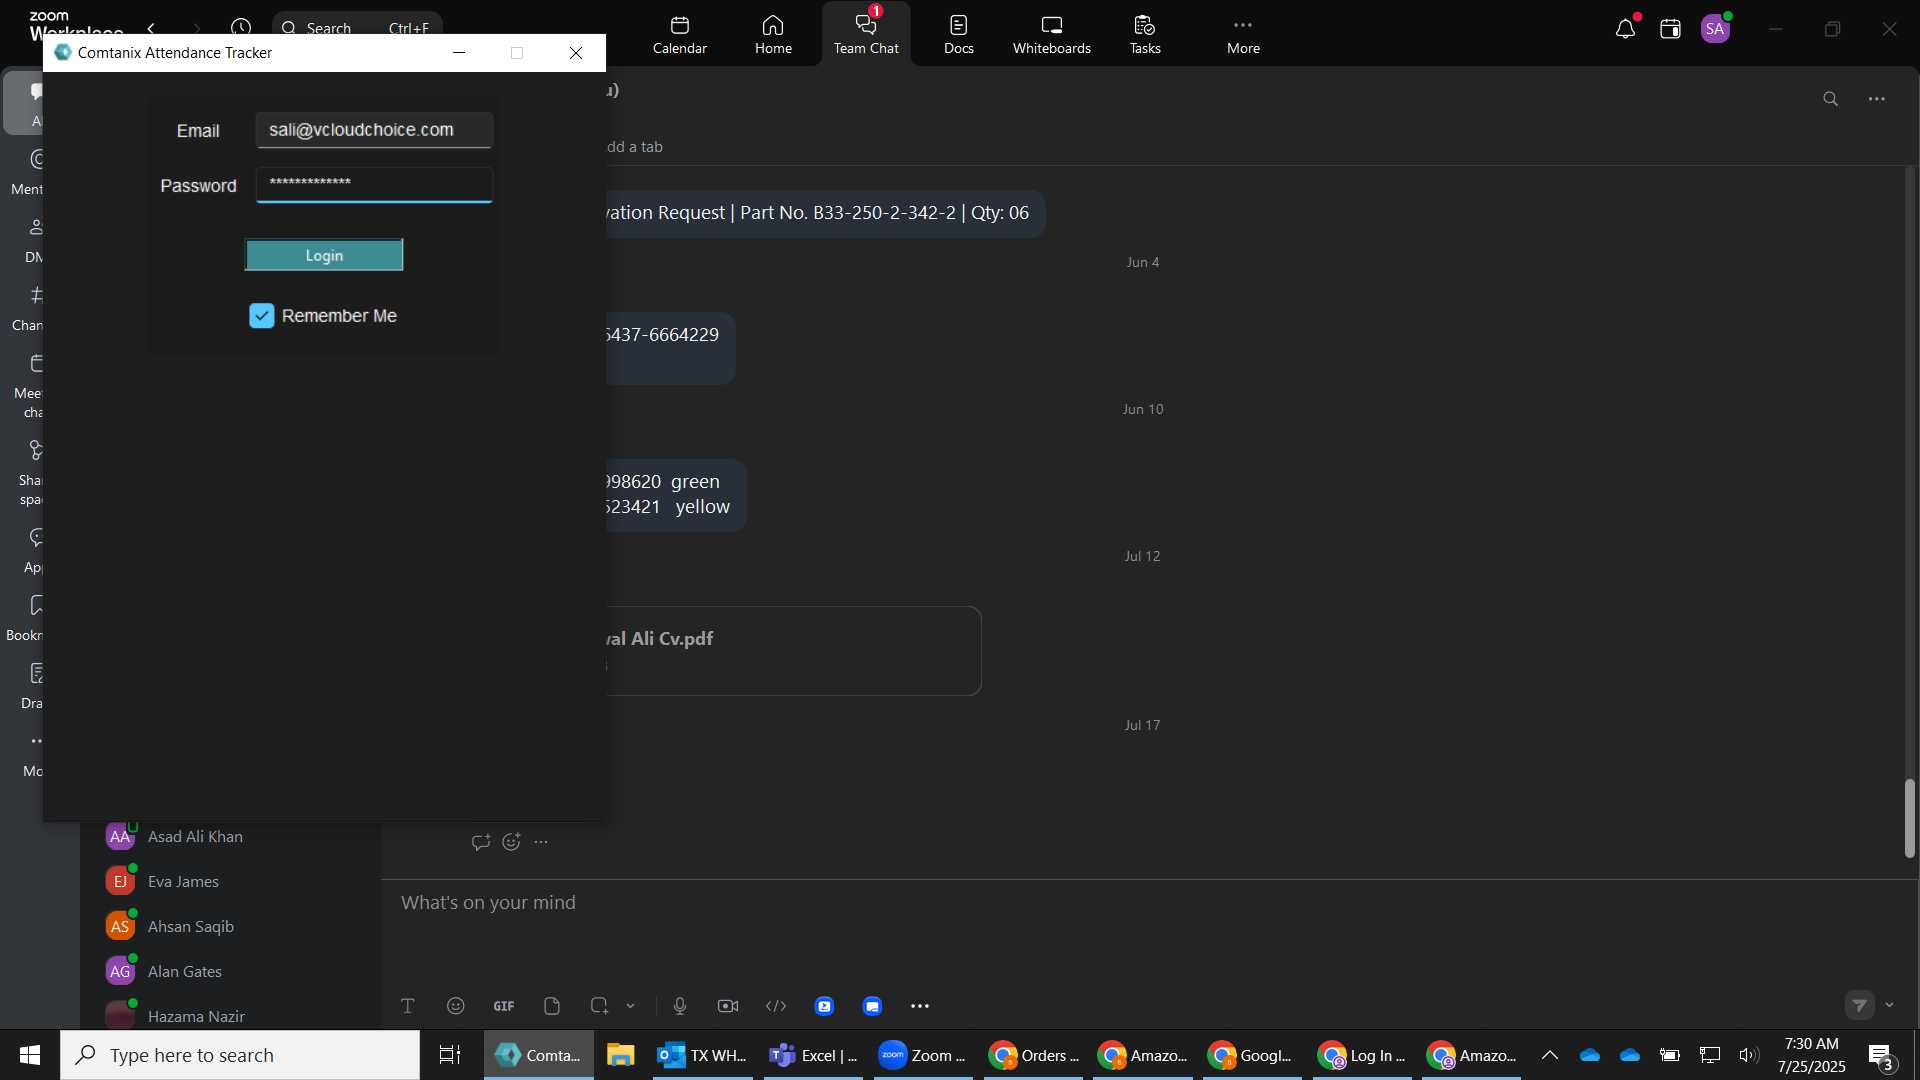Click the Windows taskbar search box
The image size is (1920, 1080).
click(240, 1055)
